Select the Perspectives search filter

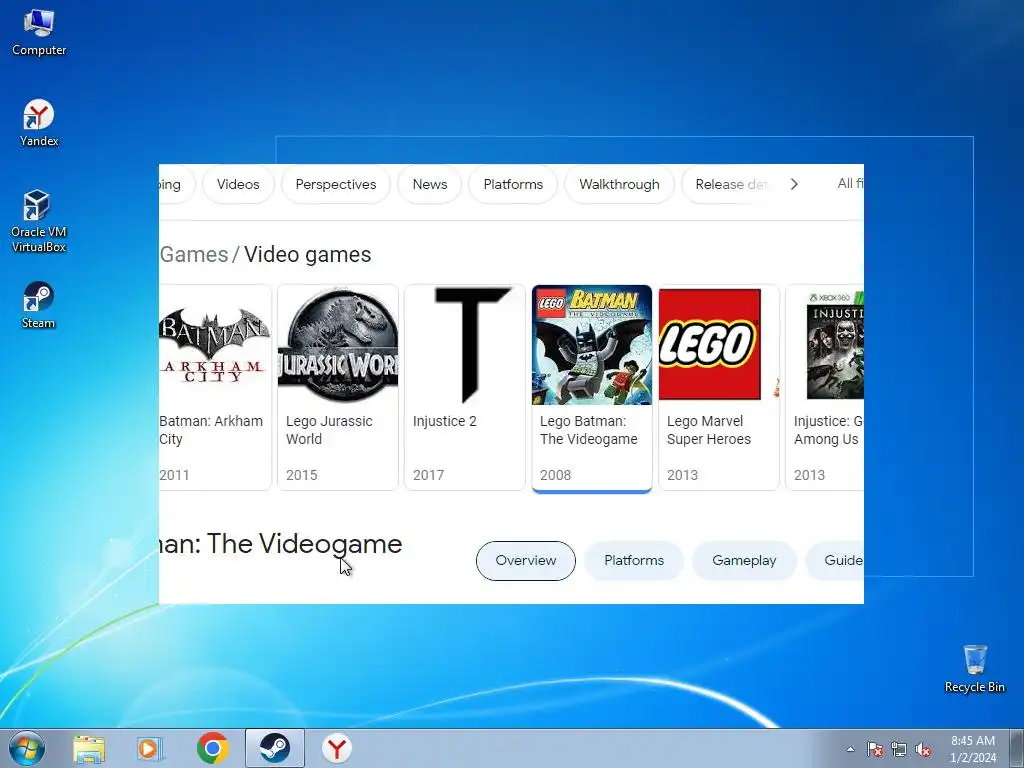336,184
